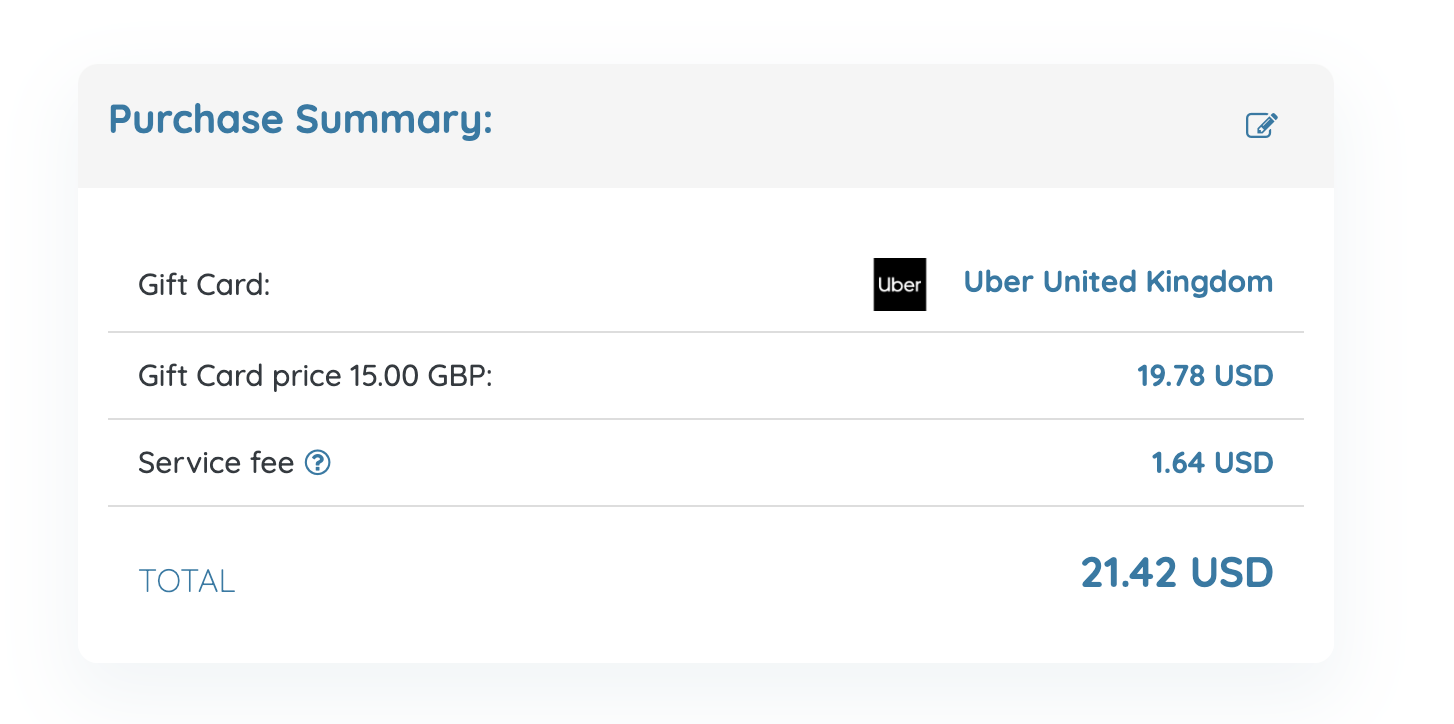Select the Gift Card: label

[x=205, y=285]
